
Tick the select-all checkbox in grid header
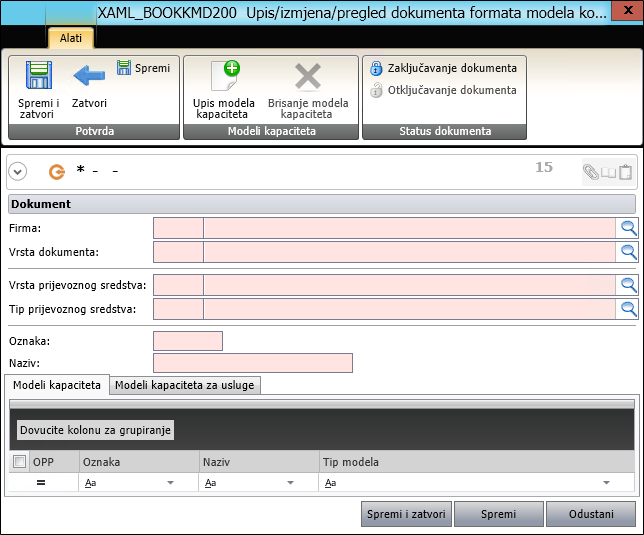pos(19,462)
